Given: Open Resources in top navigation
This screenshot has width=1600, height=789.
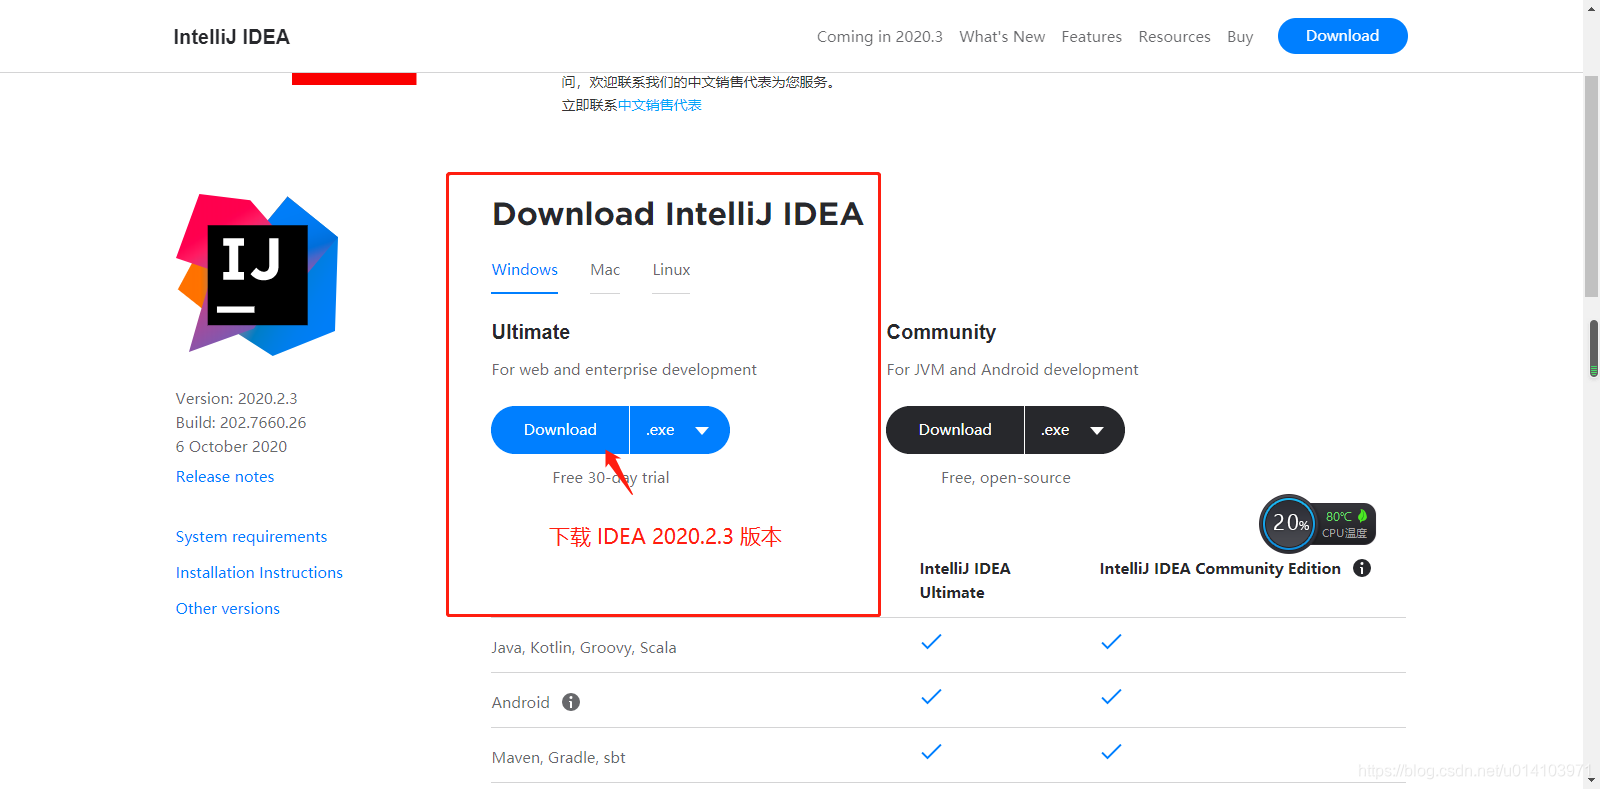Looking at the screenshot, I should pos(1174,37).
